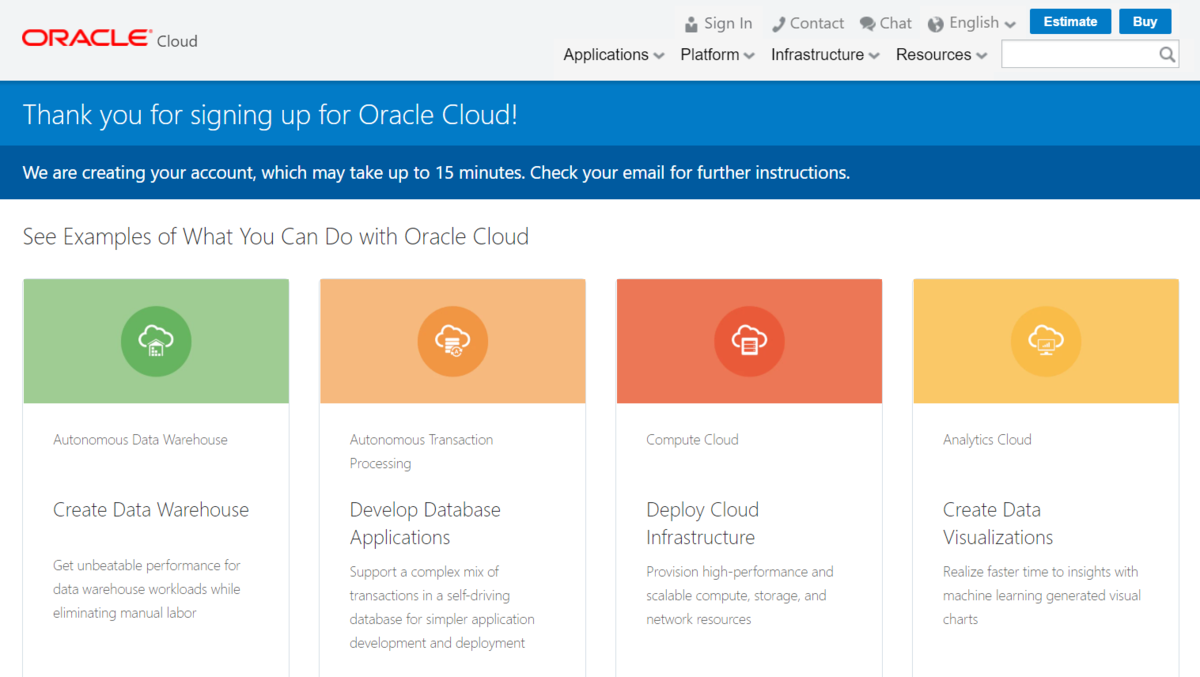Click the Analytics Cloud label
This screenshot has height=677, width=1200.
987,439
